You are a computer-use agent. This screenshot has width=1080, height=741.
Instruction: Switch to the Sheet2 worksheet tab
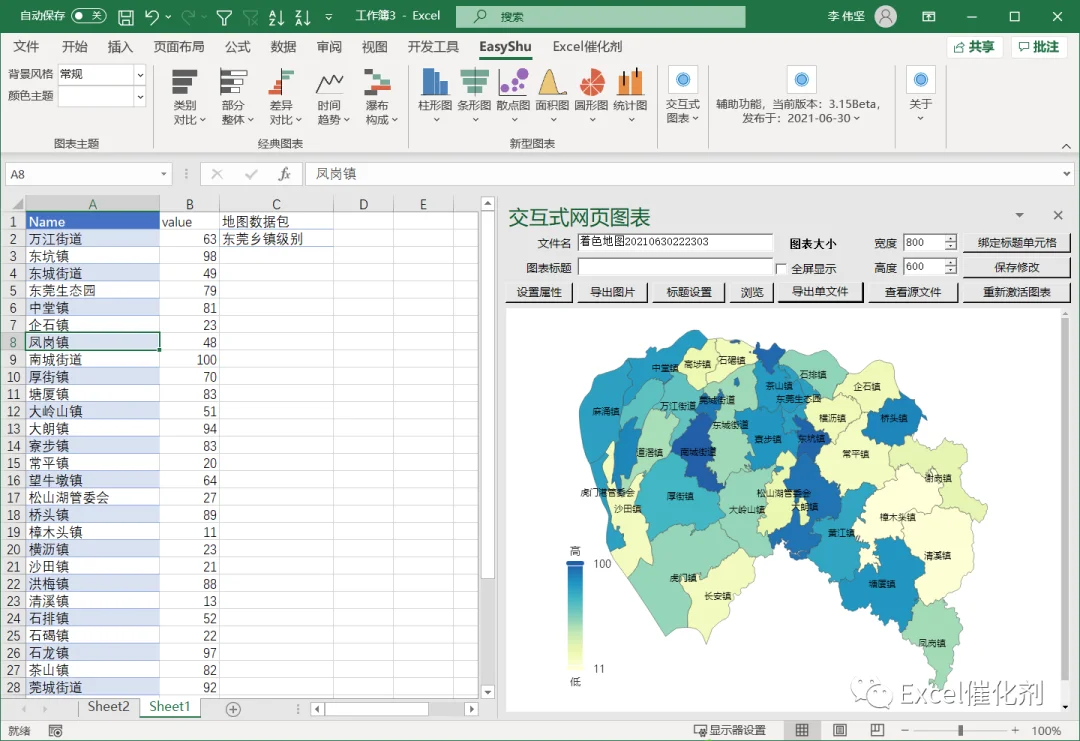pyautogui.click(x=108, y=707)
